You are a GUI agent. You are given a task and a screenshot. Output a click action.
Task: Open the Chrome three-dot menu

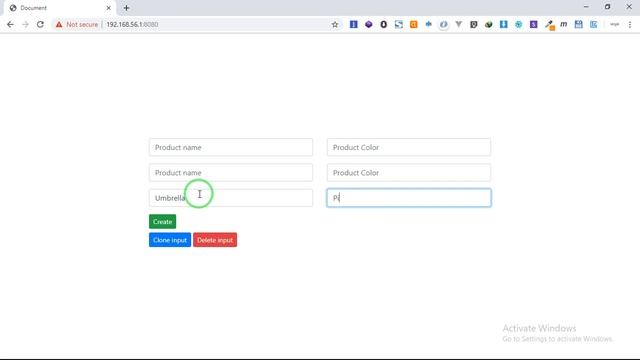630,24
